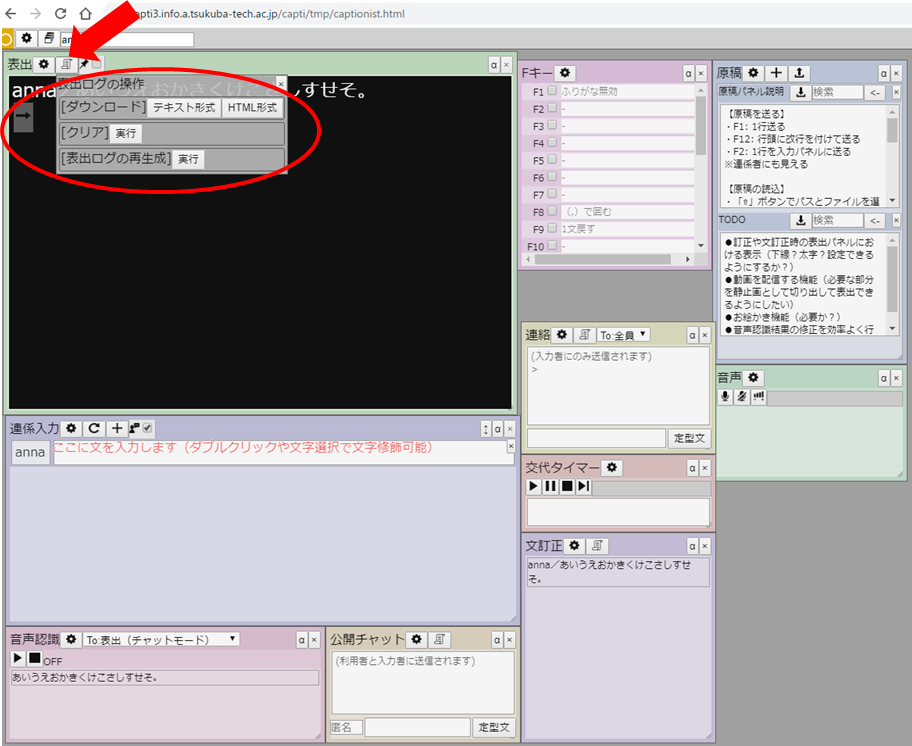Open 音声 panel settings gear
This screenshot has height=746, width=912.
pos(753,378)
